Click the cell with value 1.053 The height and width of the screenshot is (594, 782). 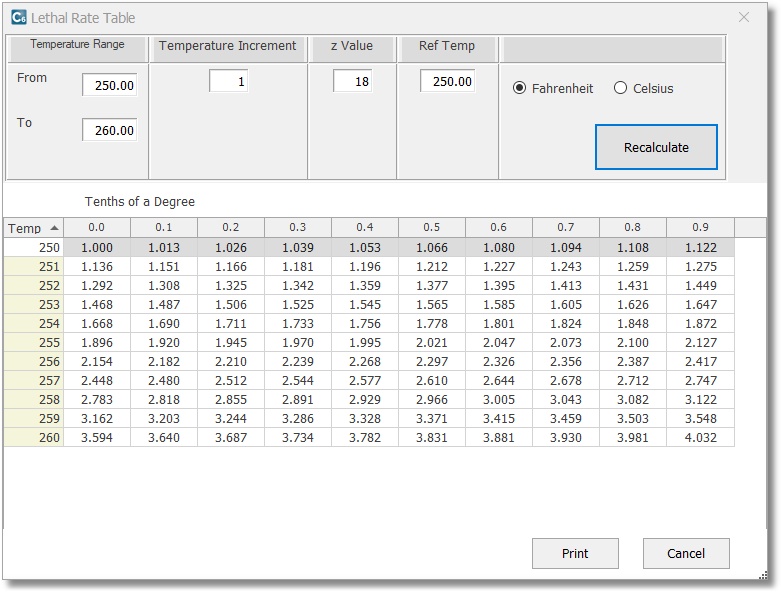click(365, 247)
